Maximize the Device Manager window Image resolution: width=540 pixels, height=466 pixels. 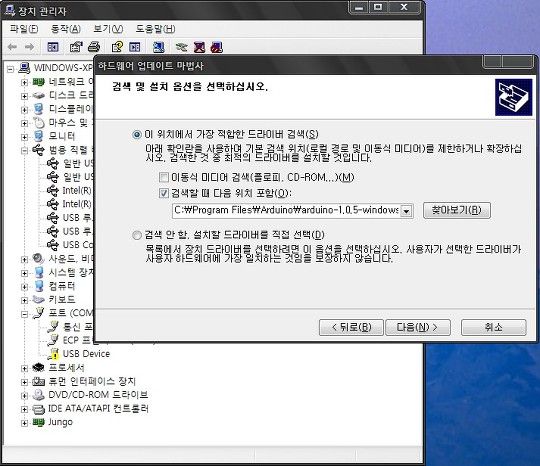[378, 7]
